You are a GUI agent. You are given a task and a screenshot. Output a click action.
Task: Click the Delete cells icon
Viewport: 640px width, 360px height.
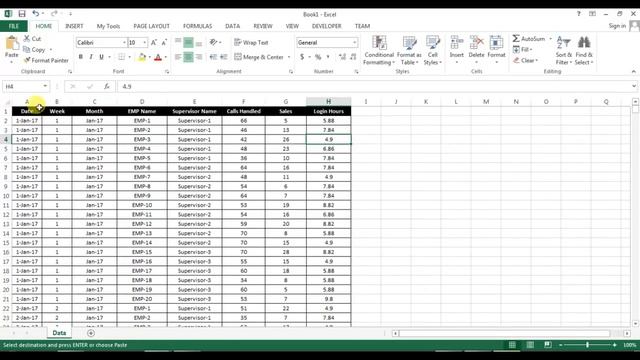coord(476,42)
